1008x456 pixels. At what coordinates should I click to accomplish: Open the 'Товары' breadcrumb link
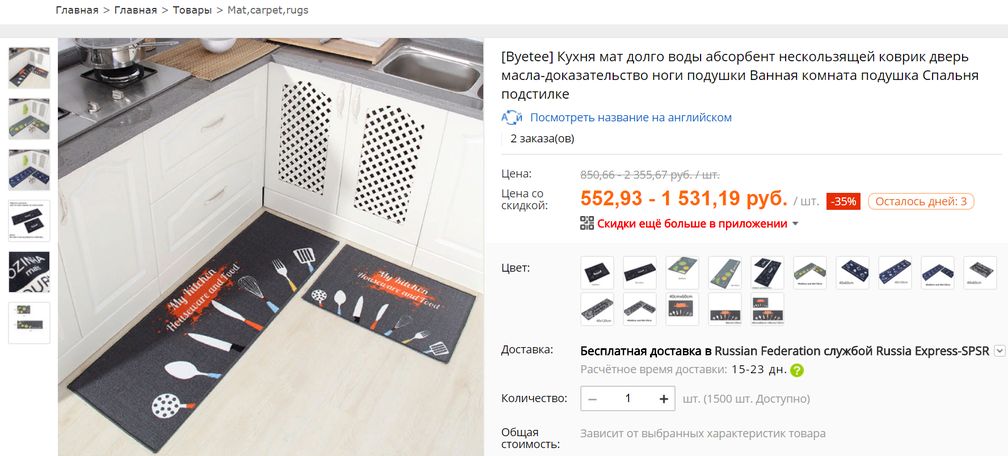(x=192, y=10)
